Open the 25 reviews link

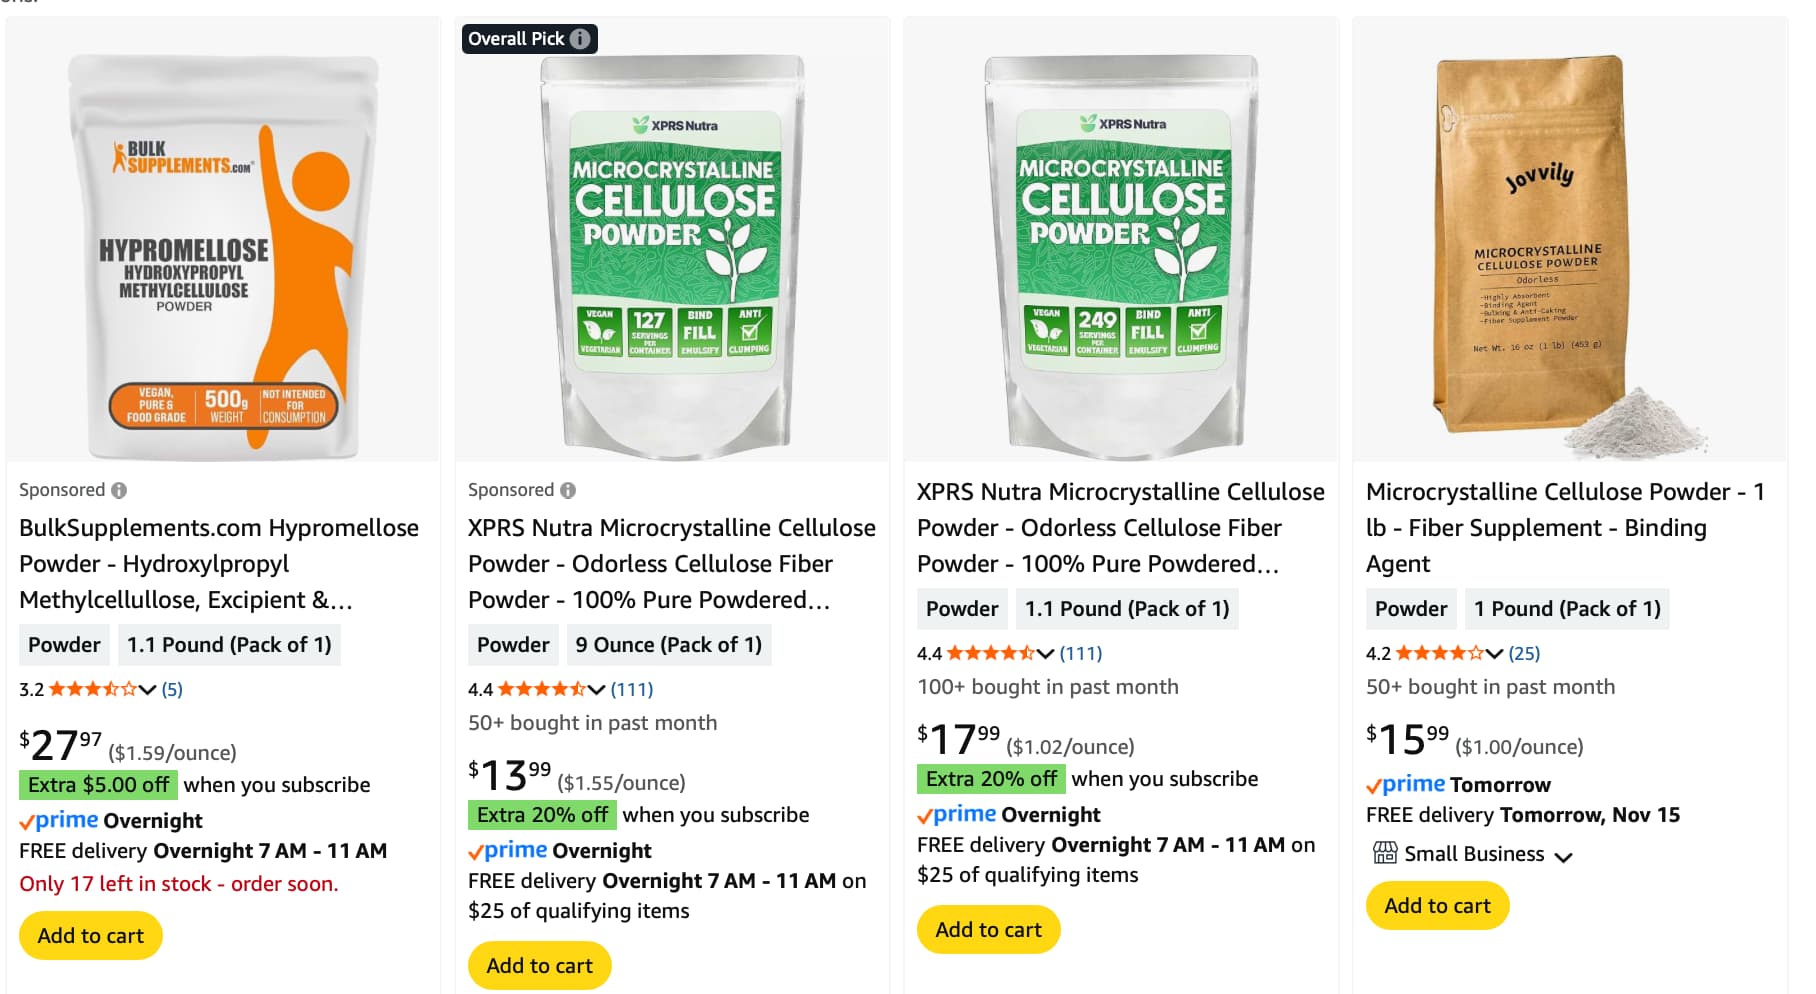click(x=1524, y=653)
